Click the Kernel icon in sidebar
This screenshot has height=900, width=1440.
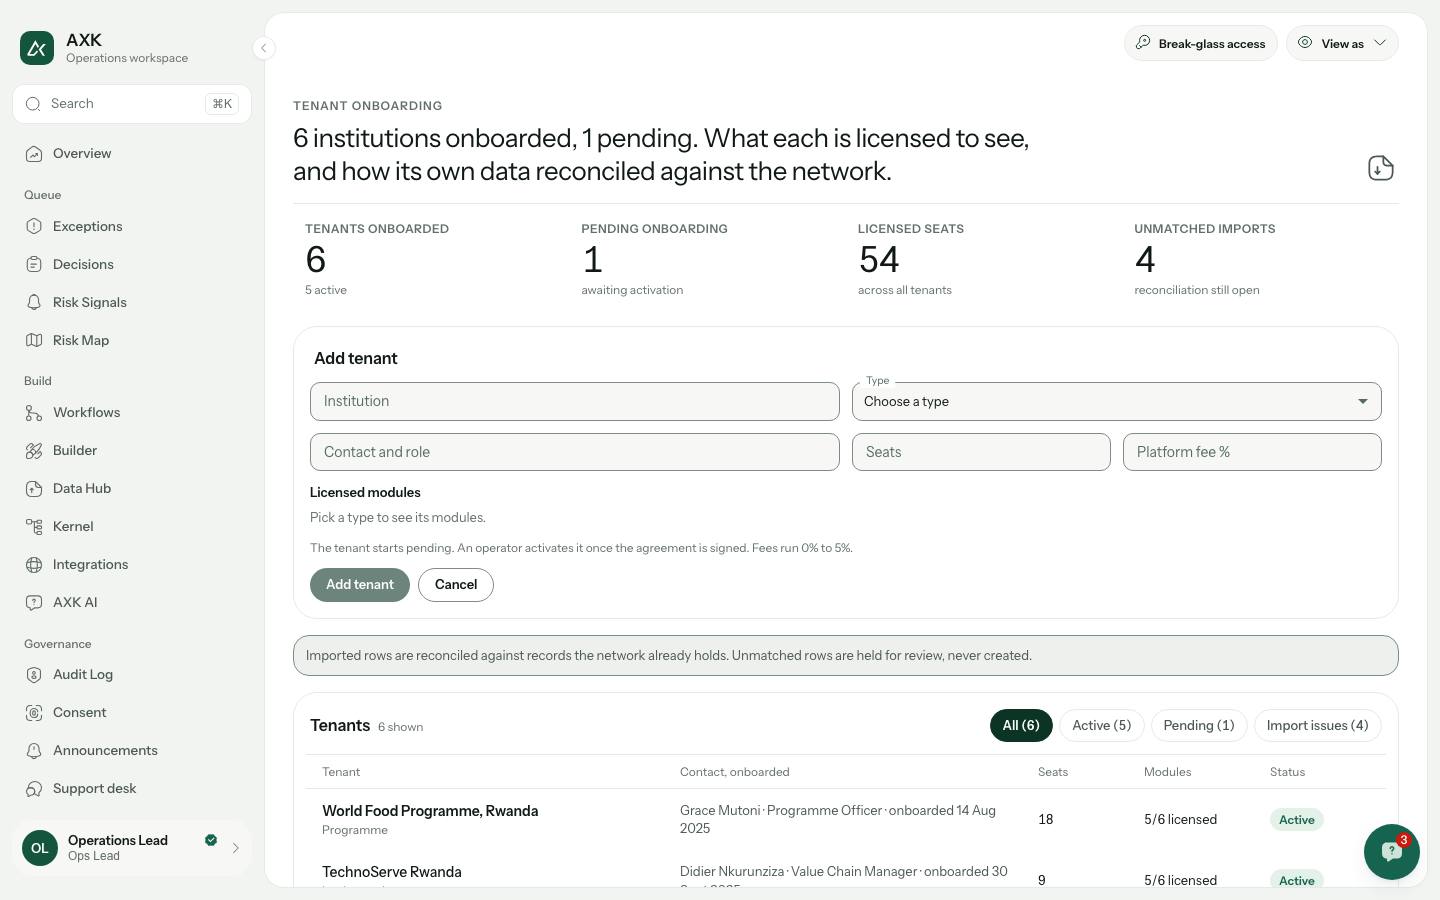pos(34,527)
